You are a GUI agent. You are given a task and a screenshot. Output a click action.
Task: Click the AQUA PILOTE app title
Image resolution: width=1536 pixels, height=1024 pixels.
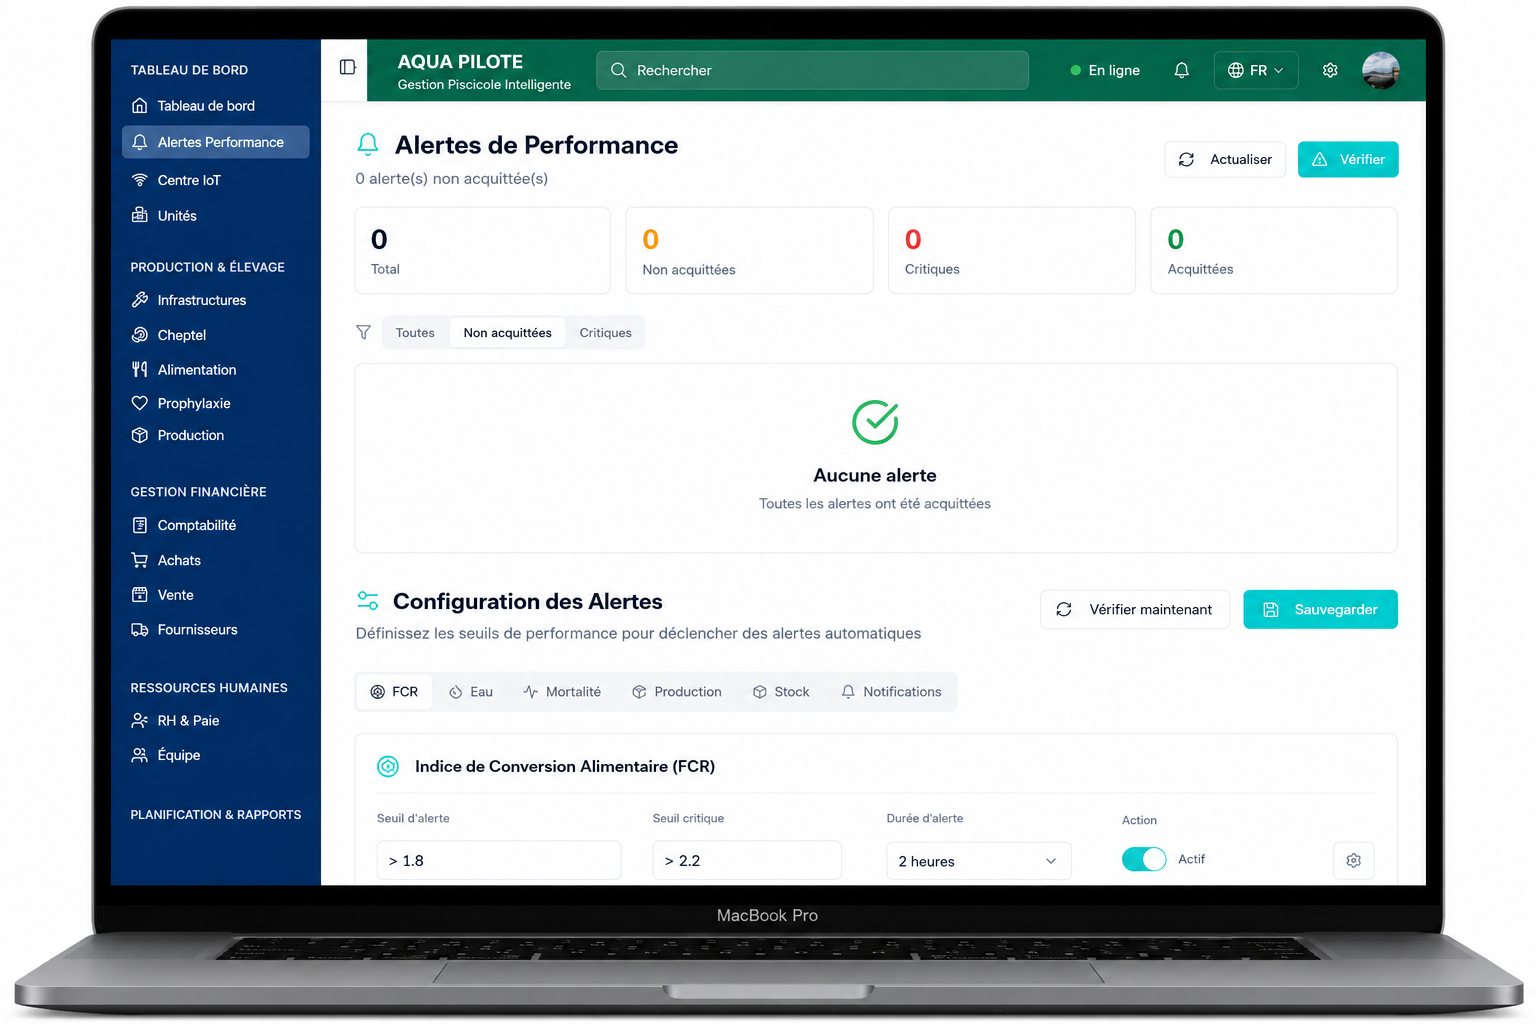460,61
